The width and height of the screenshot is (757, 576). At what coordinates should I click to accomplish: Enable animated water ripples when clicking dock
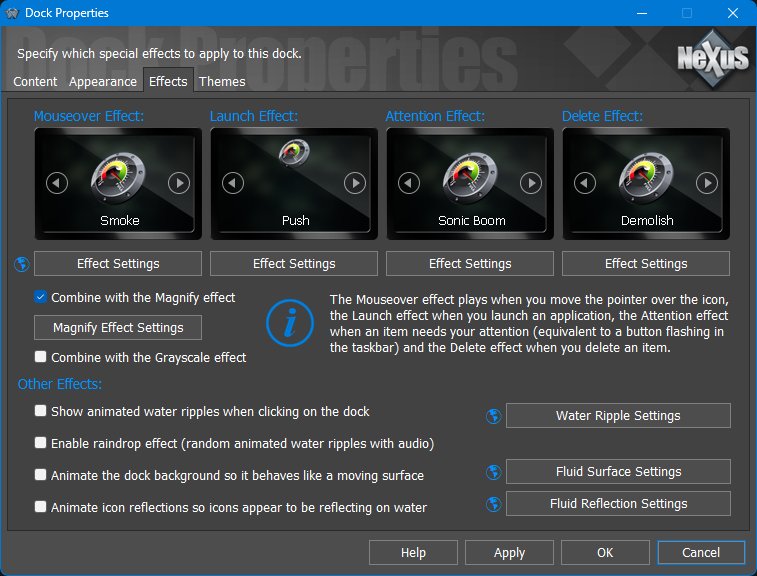(41, 411)
